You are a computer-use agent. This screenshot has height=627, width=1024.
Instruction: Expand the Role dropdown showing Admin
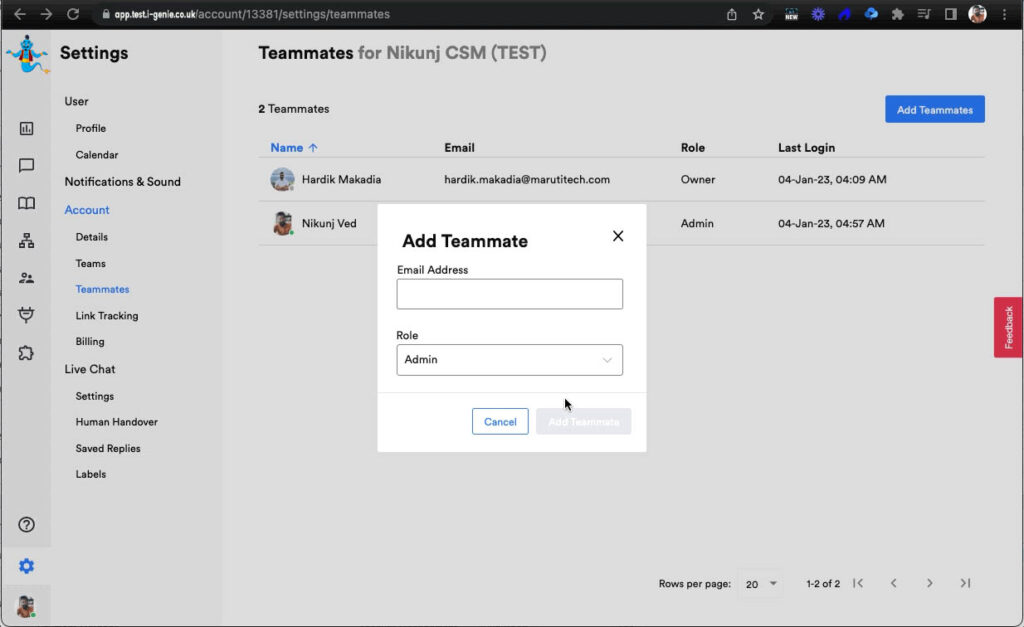[509, 360]
